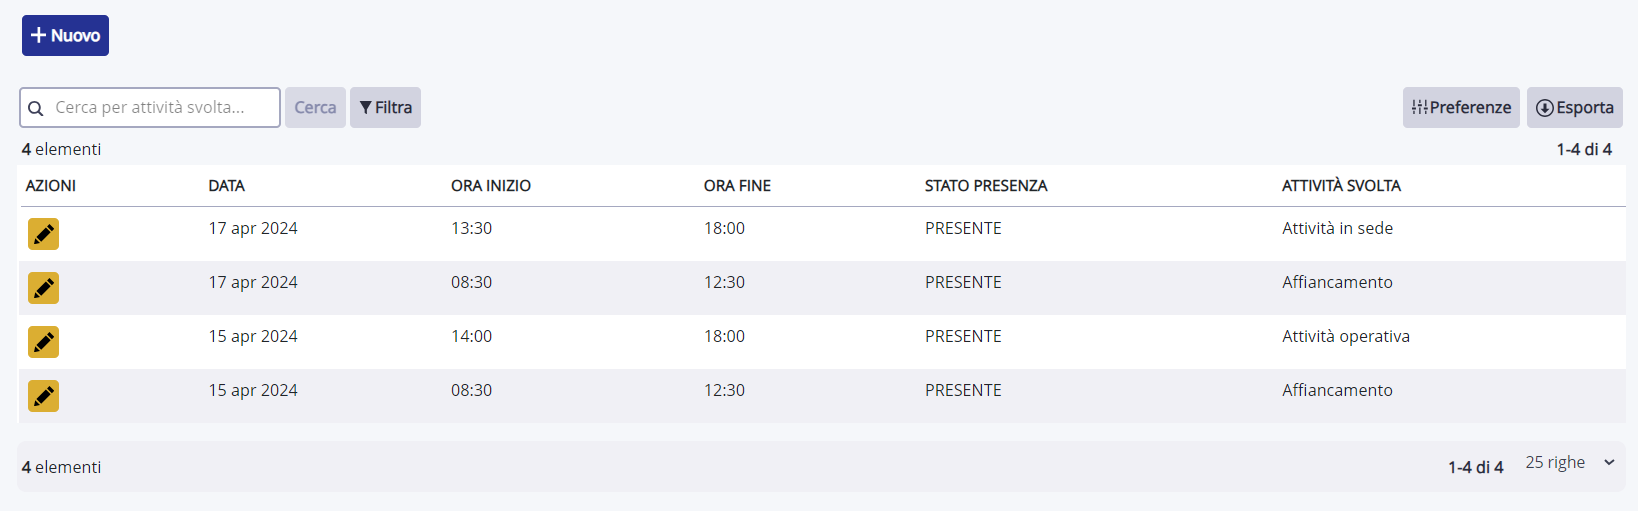Viewport: 1638px width, 511px height.
Task: Select the 'Attività operativa' cell
Action: coord(1346,336)
